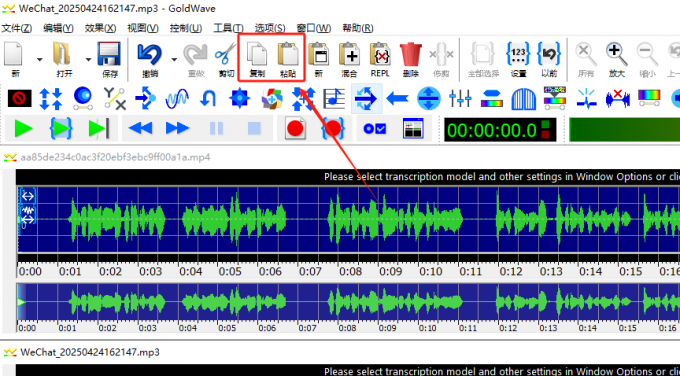
Task: Click the paste-as-new clipboard window icon
Action: pos(319,54)
